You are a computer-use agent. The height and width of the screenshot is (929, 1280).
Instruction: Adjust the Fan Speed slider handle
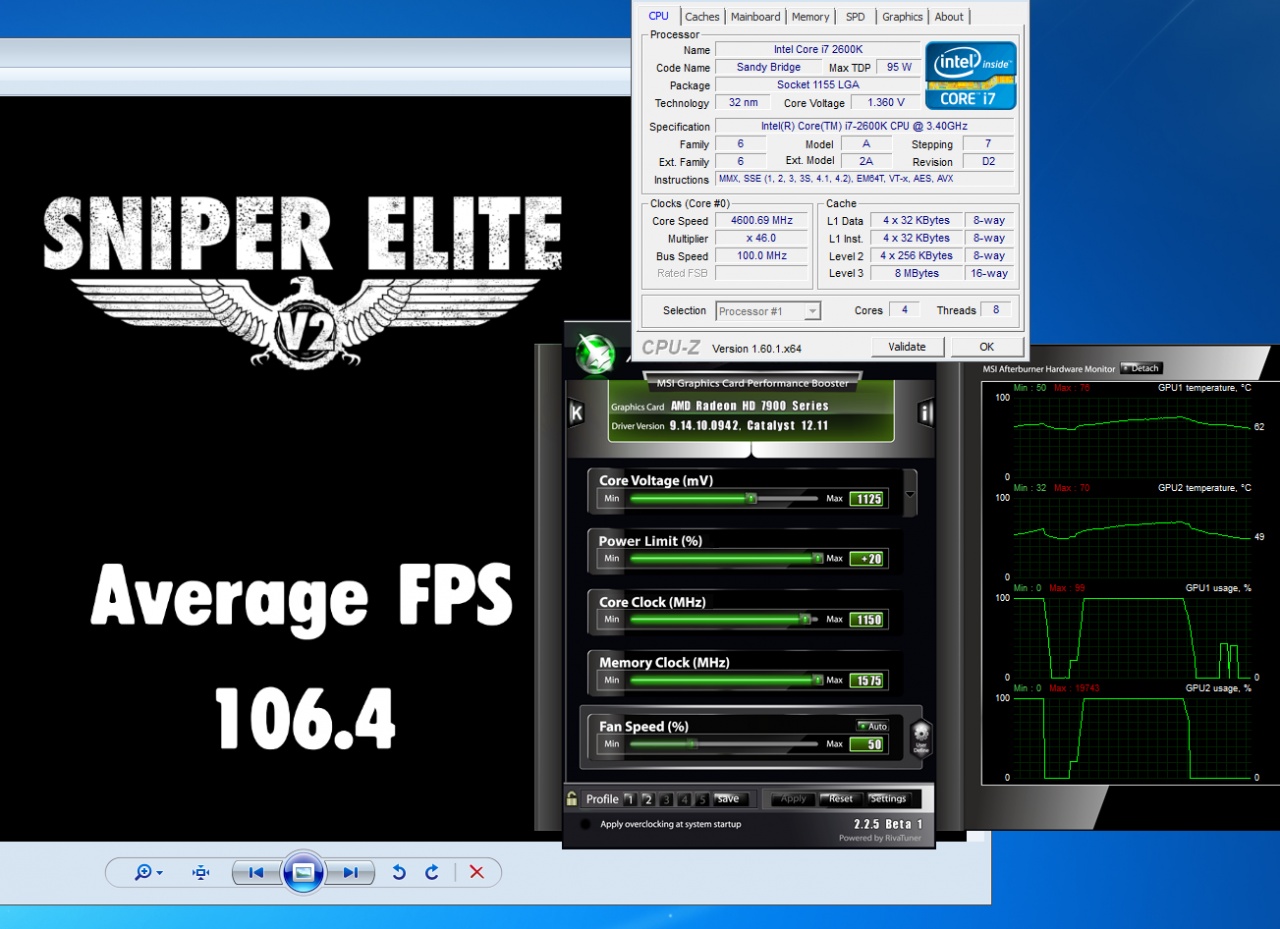tap(690, 744)
